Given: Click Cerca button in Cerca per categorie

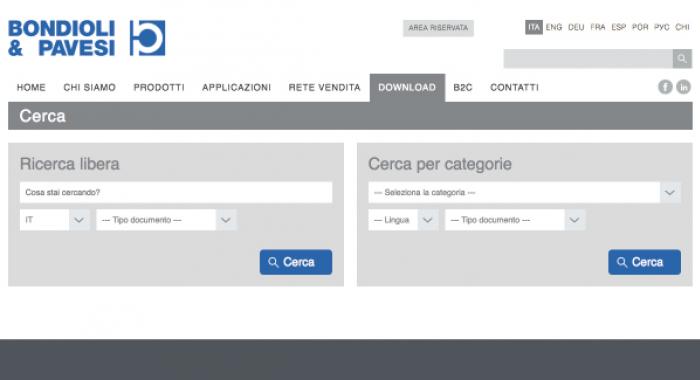Looking at the screenshot, I should [645, 262].
